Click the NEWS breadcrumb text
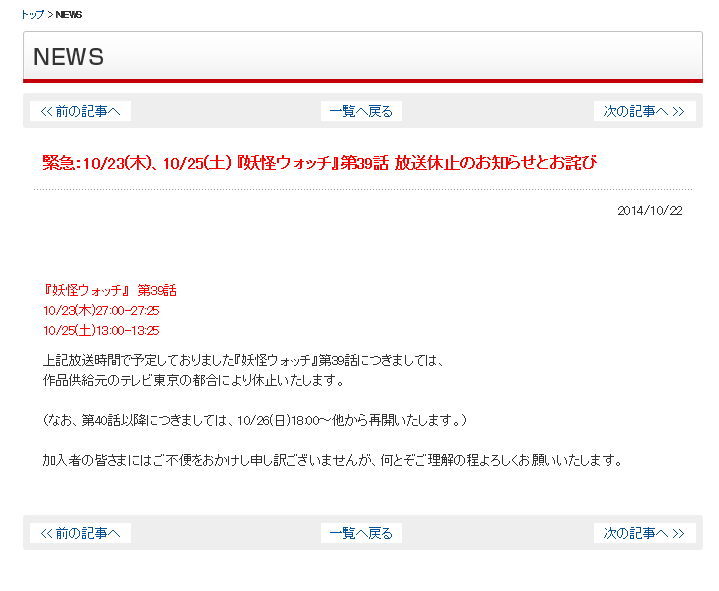The height and width of the screenshot is (591, 719). (x=69, y=15)
